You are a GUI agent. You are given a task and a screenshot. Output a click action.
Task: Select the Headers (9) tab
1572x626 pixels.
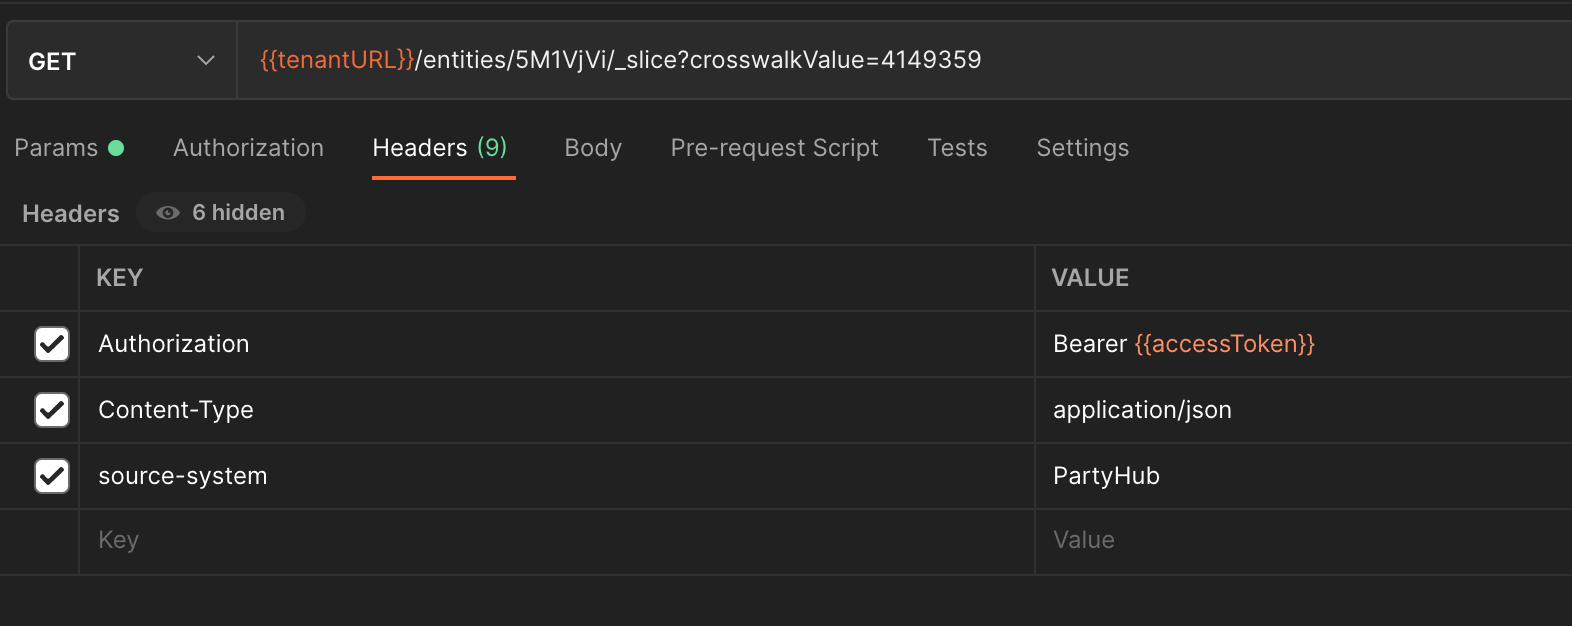pos(440,148)
